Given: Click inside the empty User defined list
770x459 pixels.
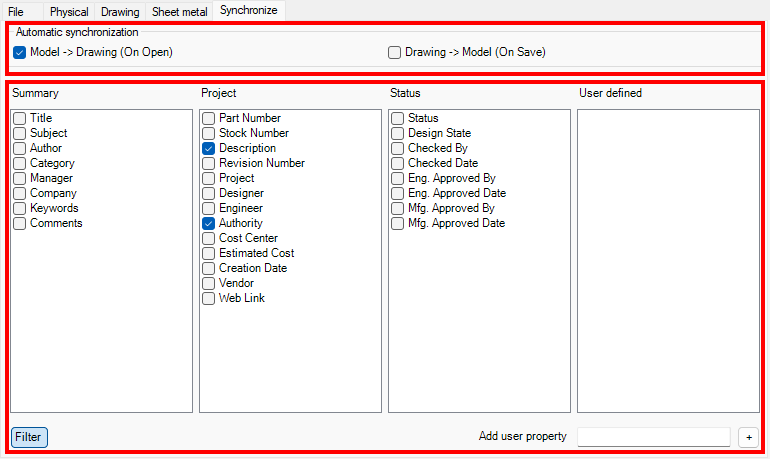Looking at the screenshot, I should click(668, 260).
